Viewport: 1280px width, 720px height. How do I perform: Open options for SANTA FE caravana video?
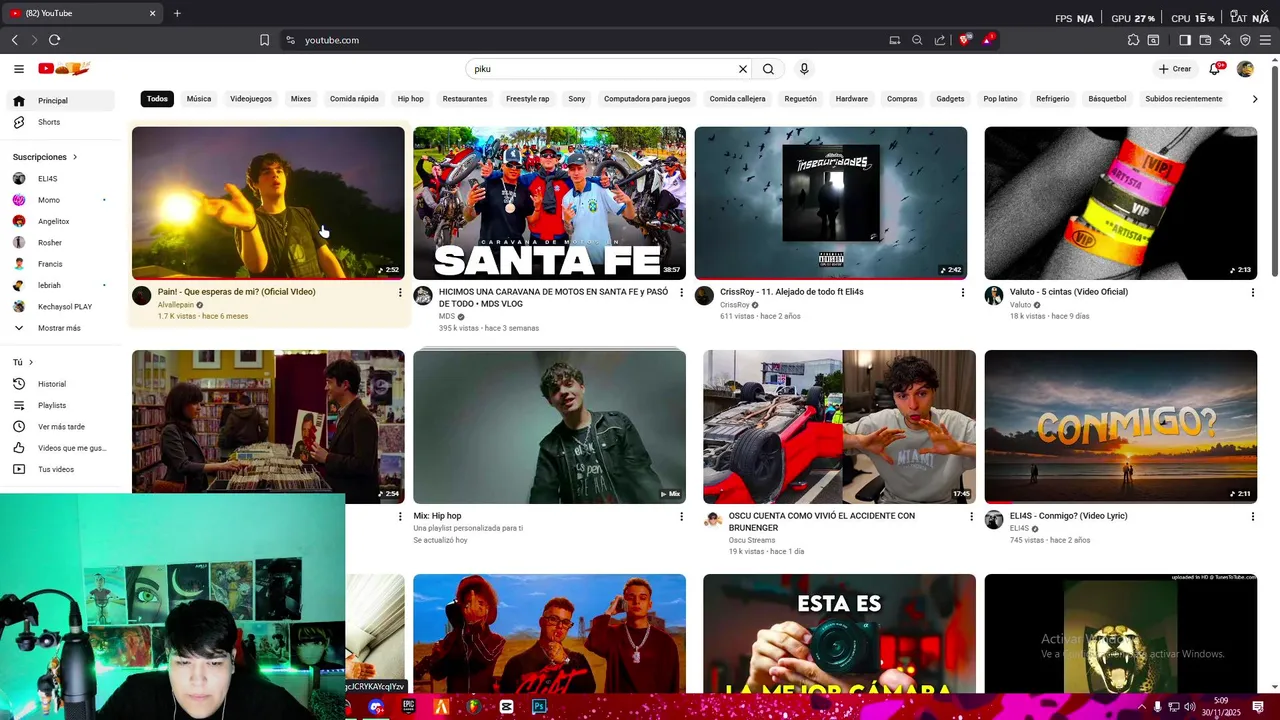[x=682, y=293]
